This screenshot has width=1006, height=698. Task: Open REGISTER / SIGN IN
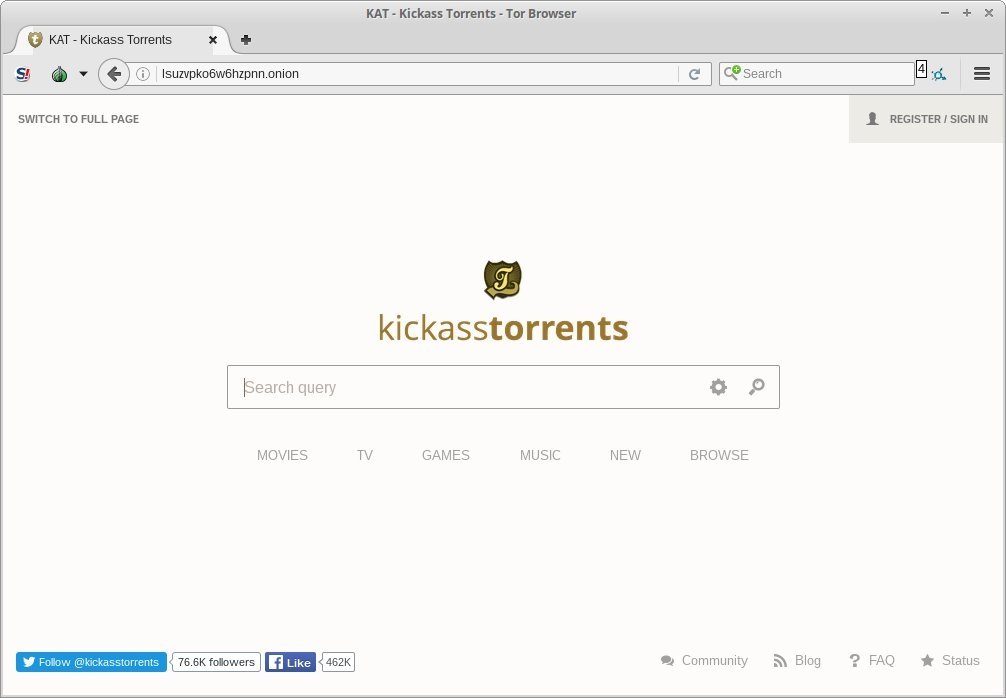(x=927, y=119)
